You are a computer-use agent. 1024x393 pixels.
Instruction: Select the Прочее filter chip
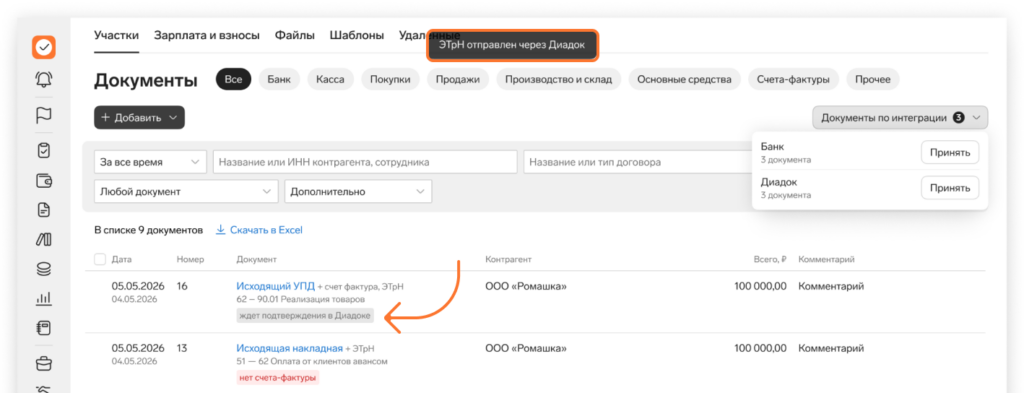coord(873,80)
